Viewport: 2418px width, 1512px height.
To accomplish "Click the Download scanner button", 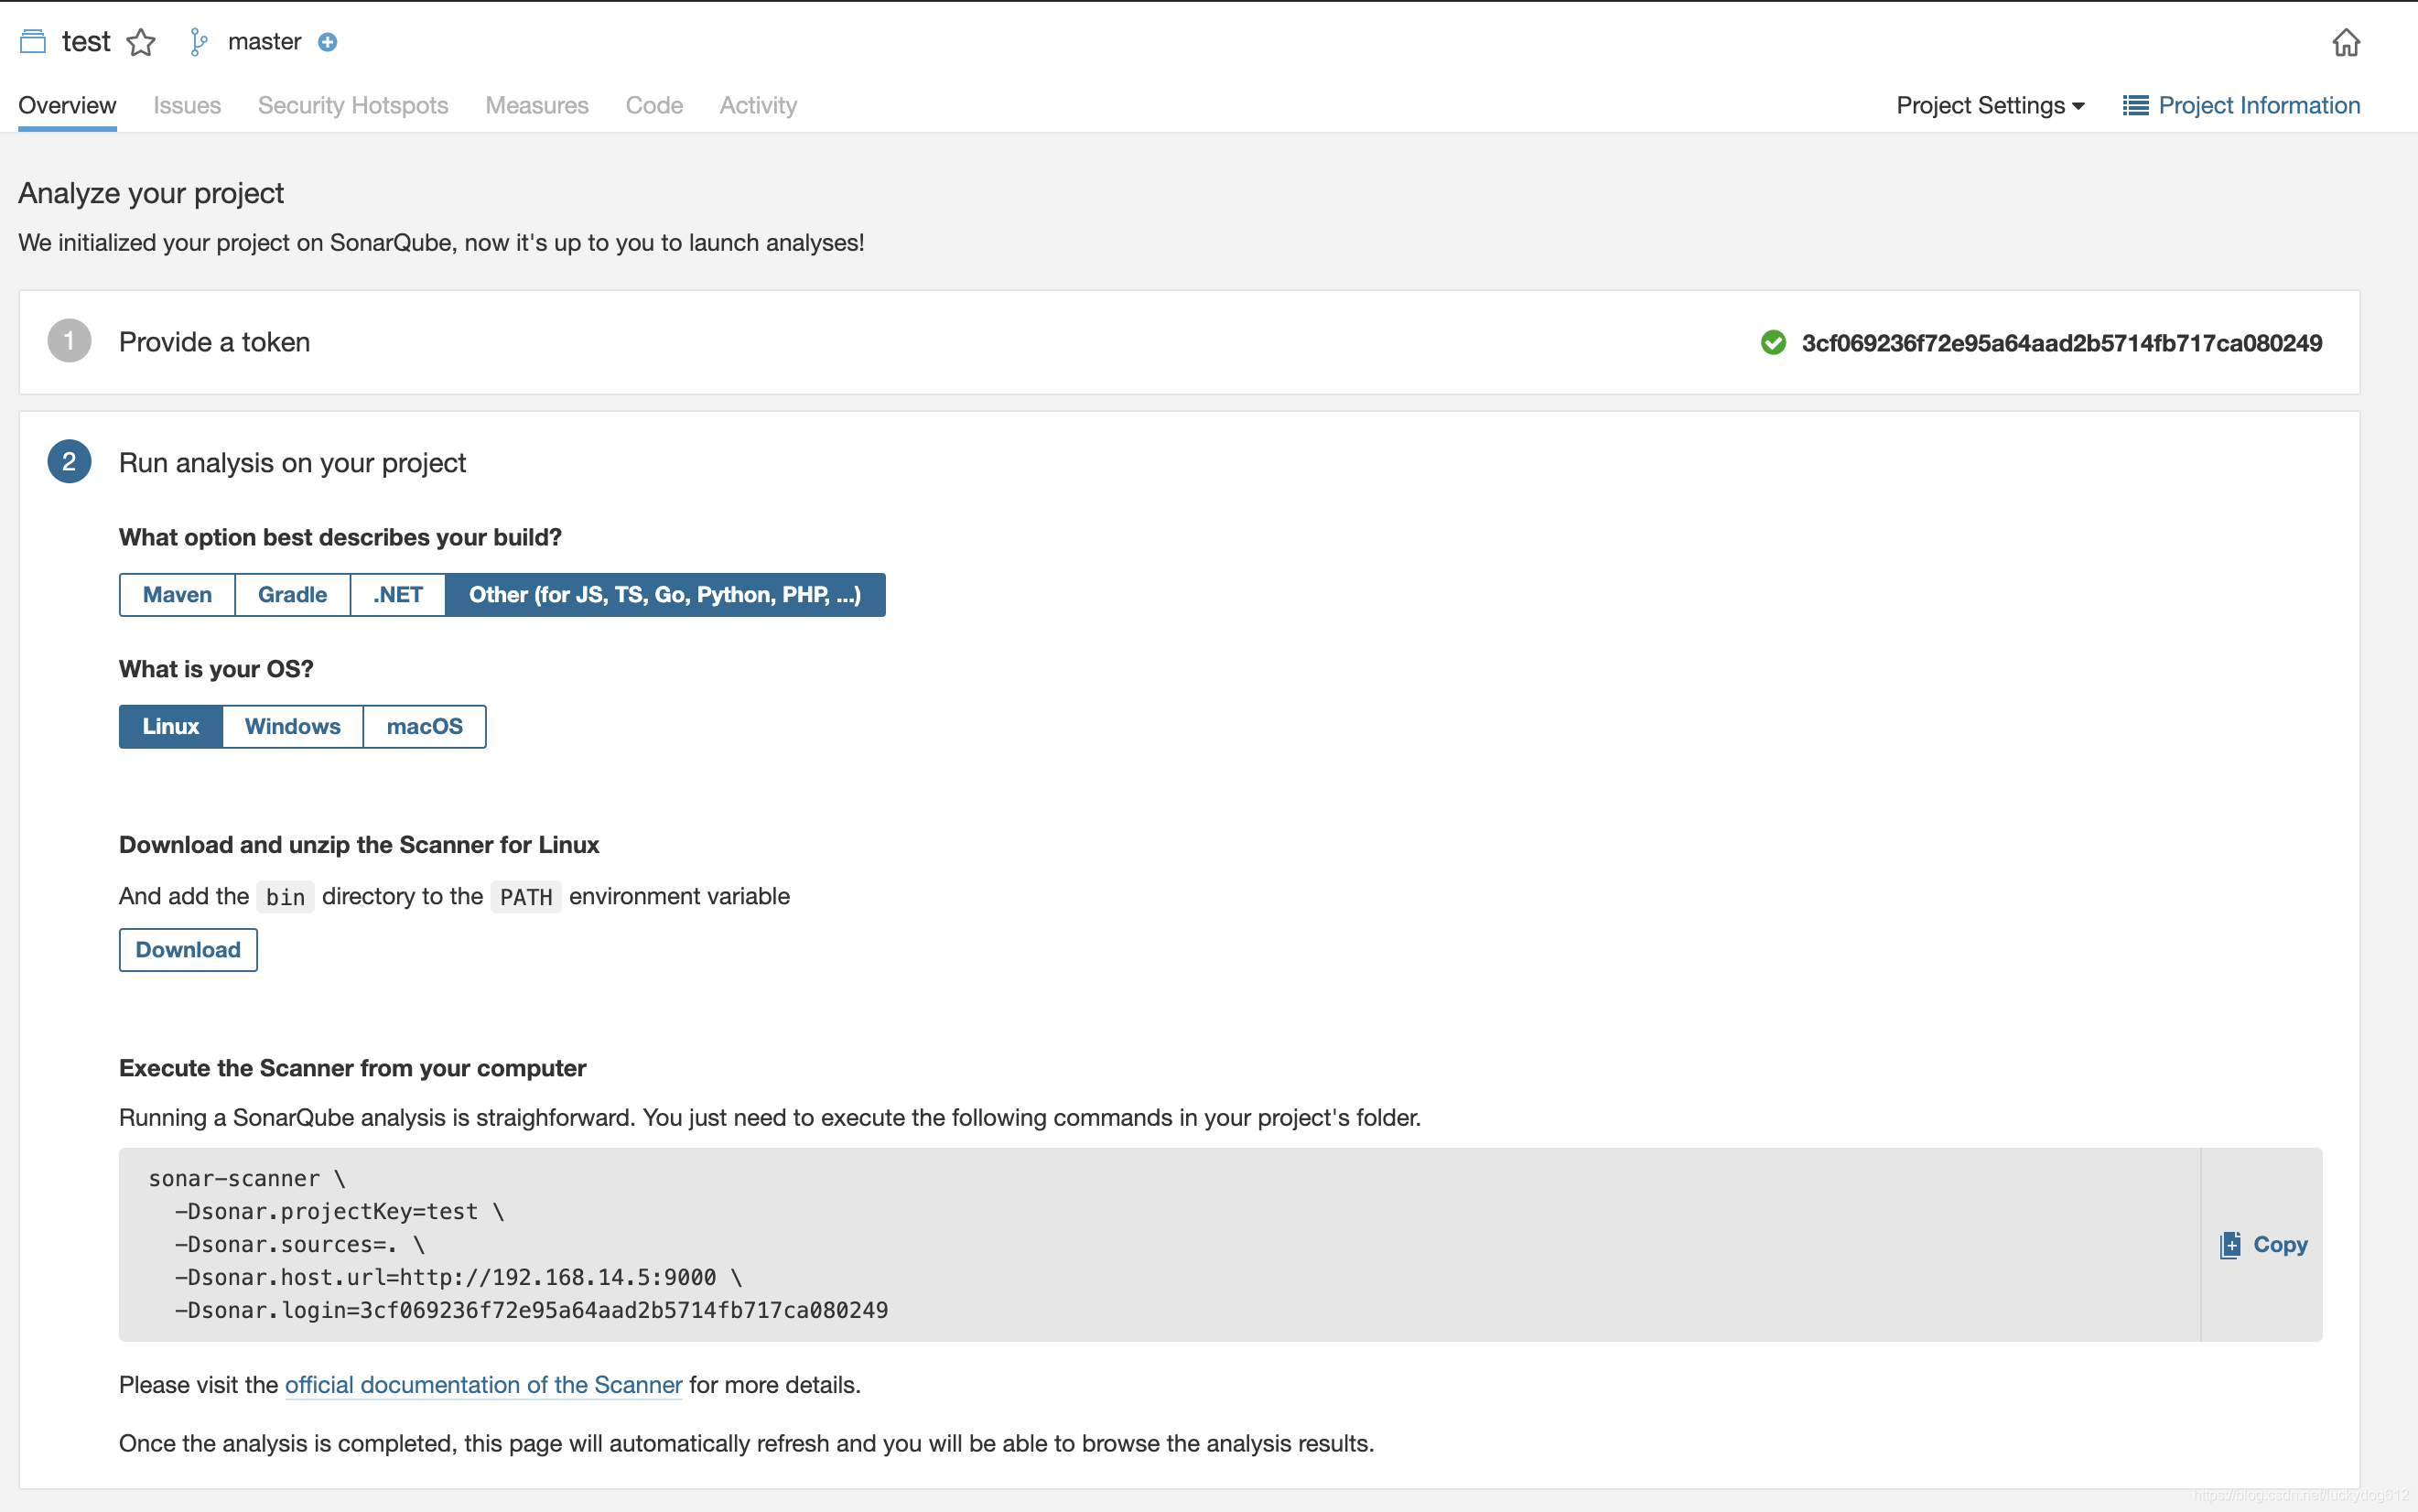I will click(x=188, y=949).
